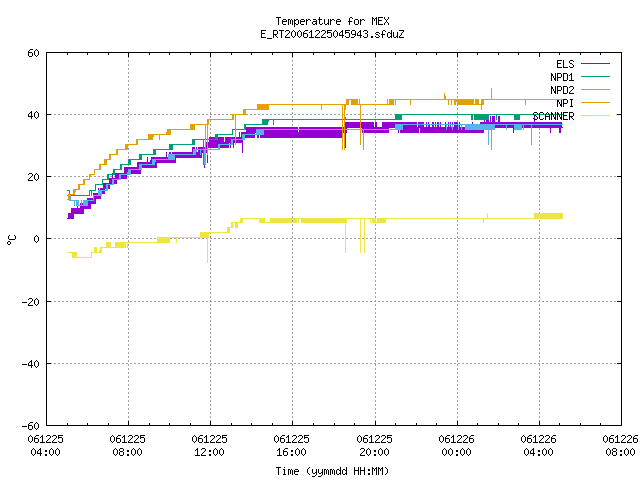
Task: Click the y-axis label 0
Action: click(36, 239)
